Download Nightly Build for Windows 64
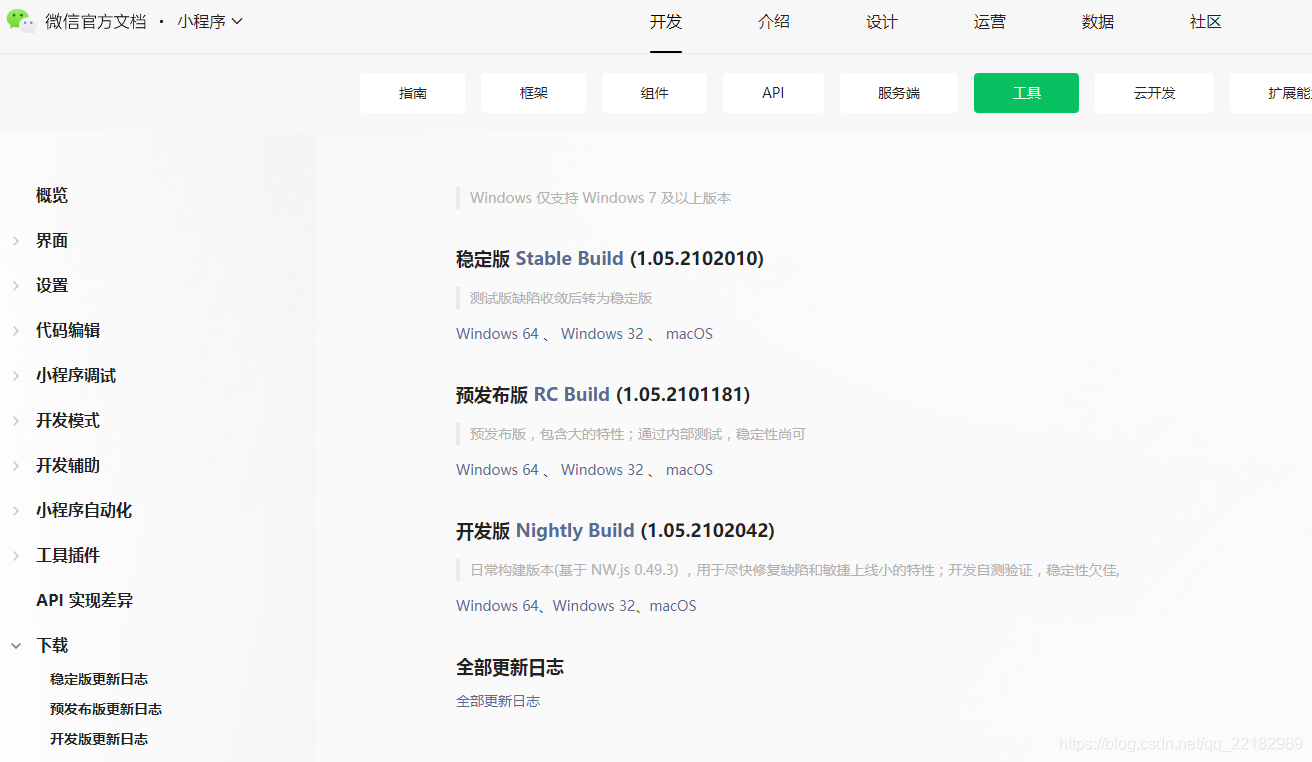 pos(497,606)
